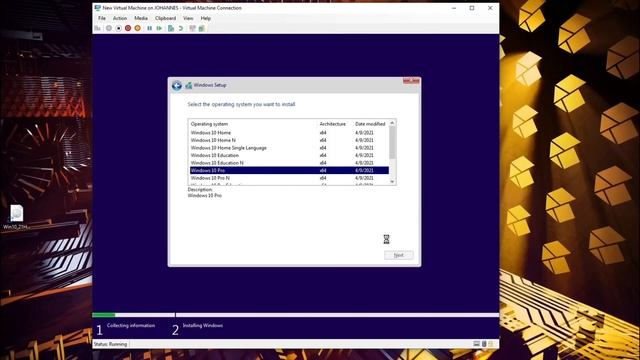Create a checkpoint from the toolbar
The height and width of the screenshot is (360, 640).
(x=171, y=28)
